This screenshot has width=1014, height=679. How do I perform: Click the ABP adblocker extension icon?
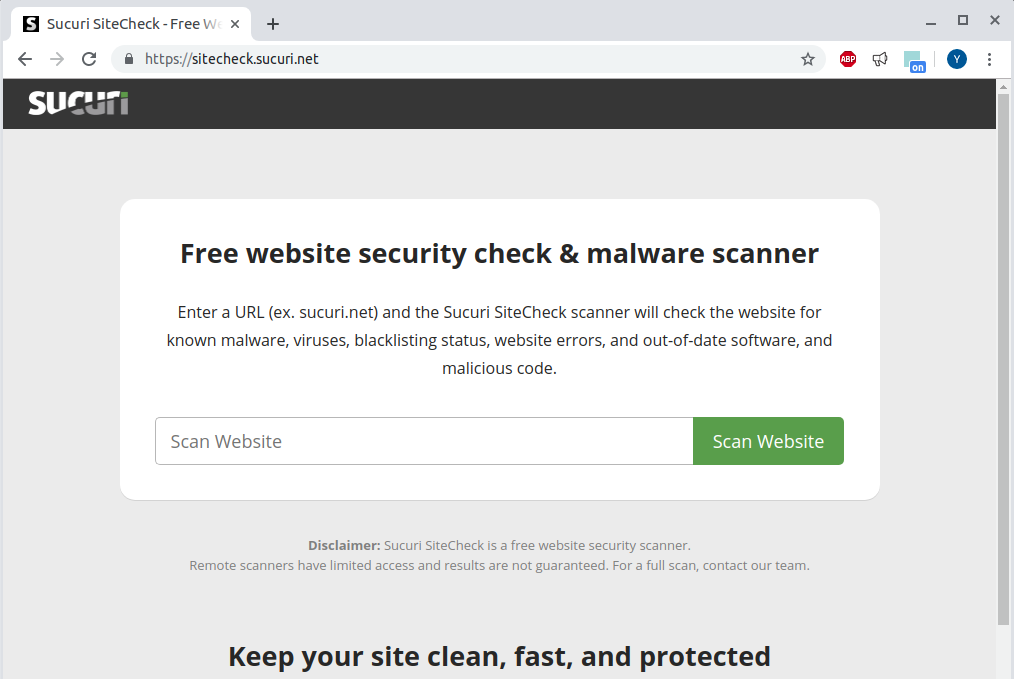tap(847, 59)
